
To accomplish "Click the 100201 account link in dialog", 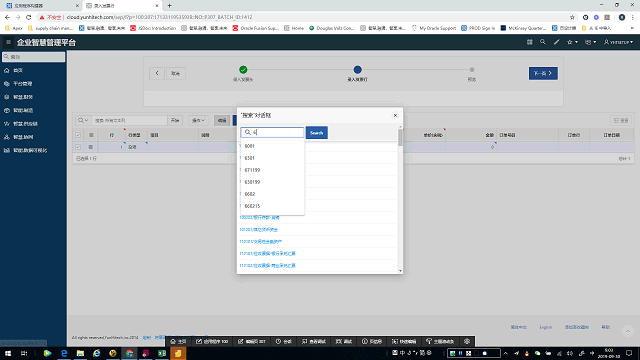I will [260, 218].
